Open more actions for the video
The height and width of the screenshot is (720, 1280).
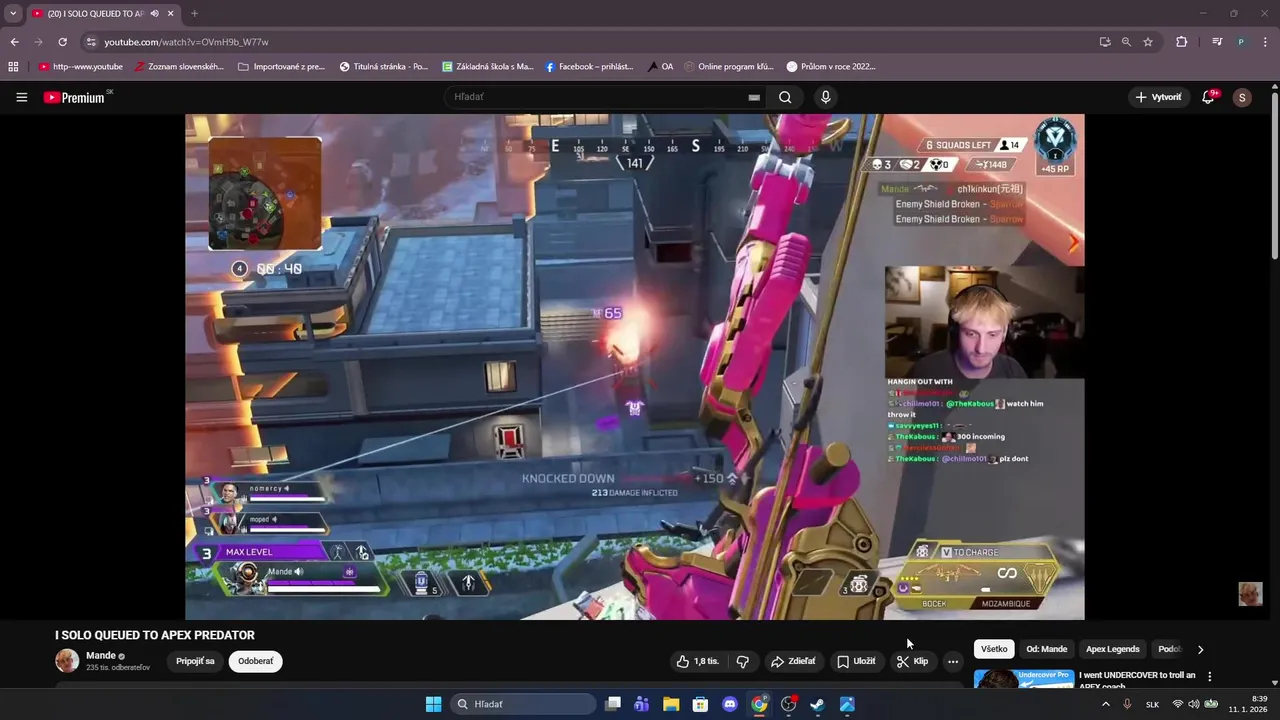pyautogui.click(x=953, y=661)
